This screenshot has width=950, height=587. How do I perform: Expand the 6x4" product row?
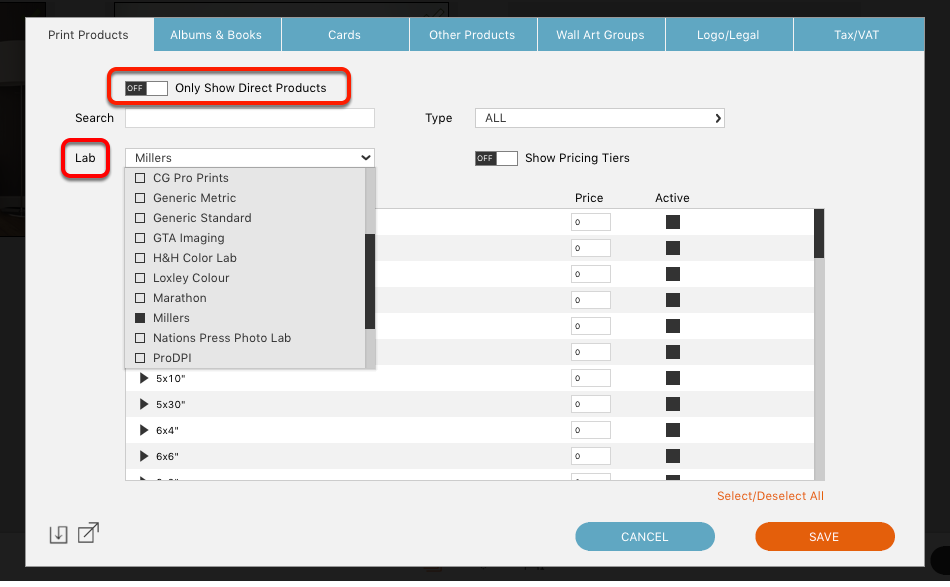144,430
